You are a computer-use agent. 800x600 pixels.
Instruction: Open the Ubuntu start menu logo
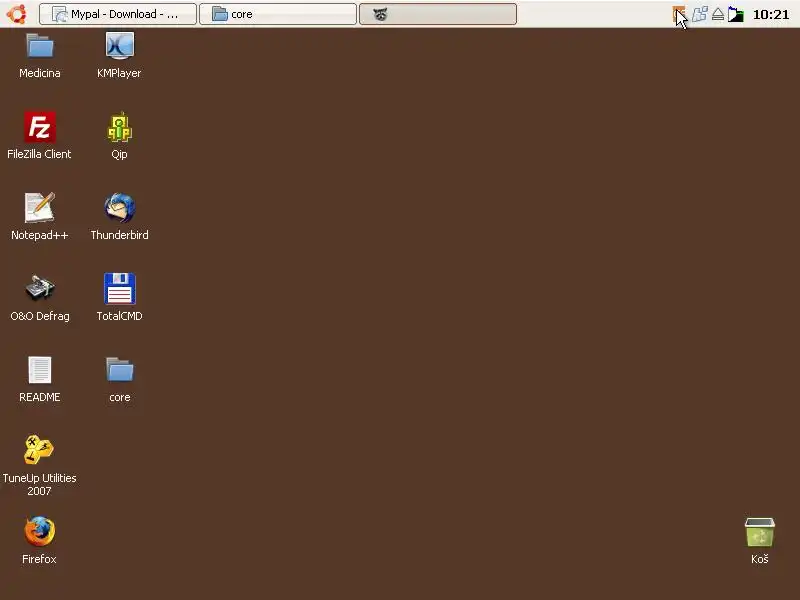coord(16,14)
